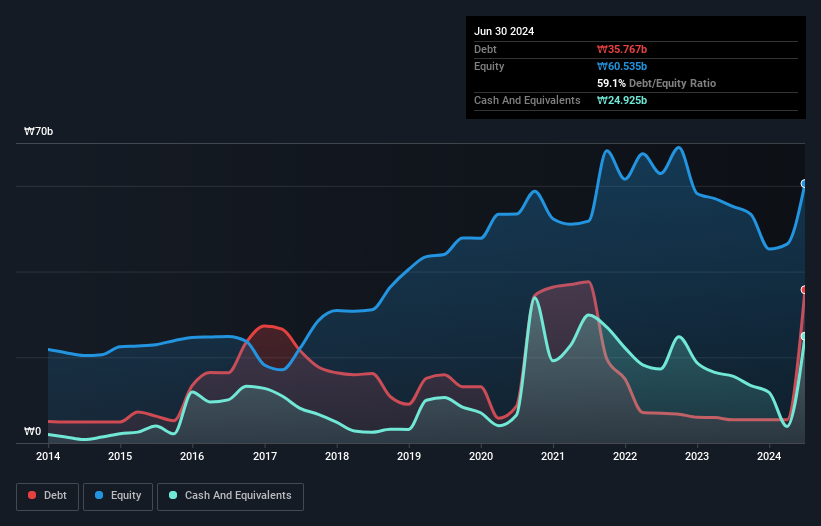Click the 2014 x-axis label
Viewport: 821px width, 526px height.
point(48,456)
